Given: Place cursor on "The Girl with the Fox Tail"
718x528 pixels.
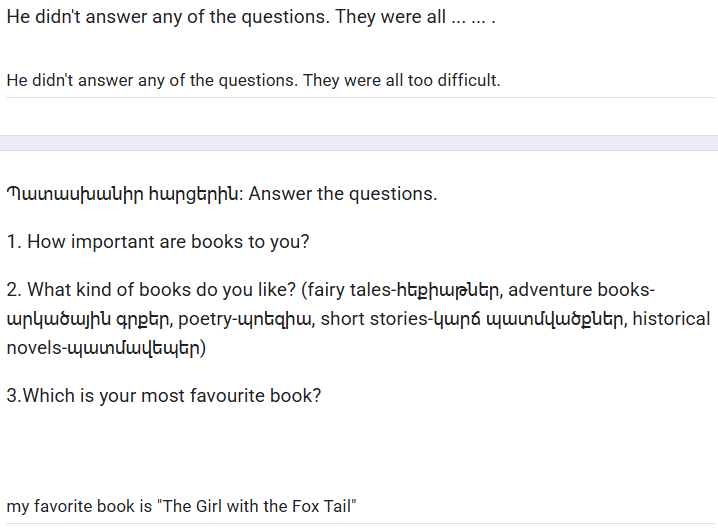Looking at the screenshot, I should [x=256, y=506].
